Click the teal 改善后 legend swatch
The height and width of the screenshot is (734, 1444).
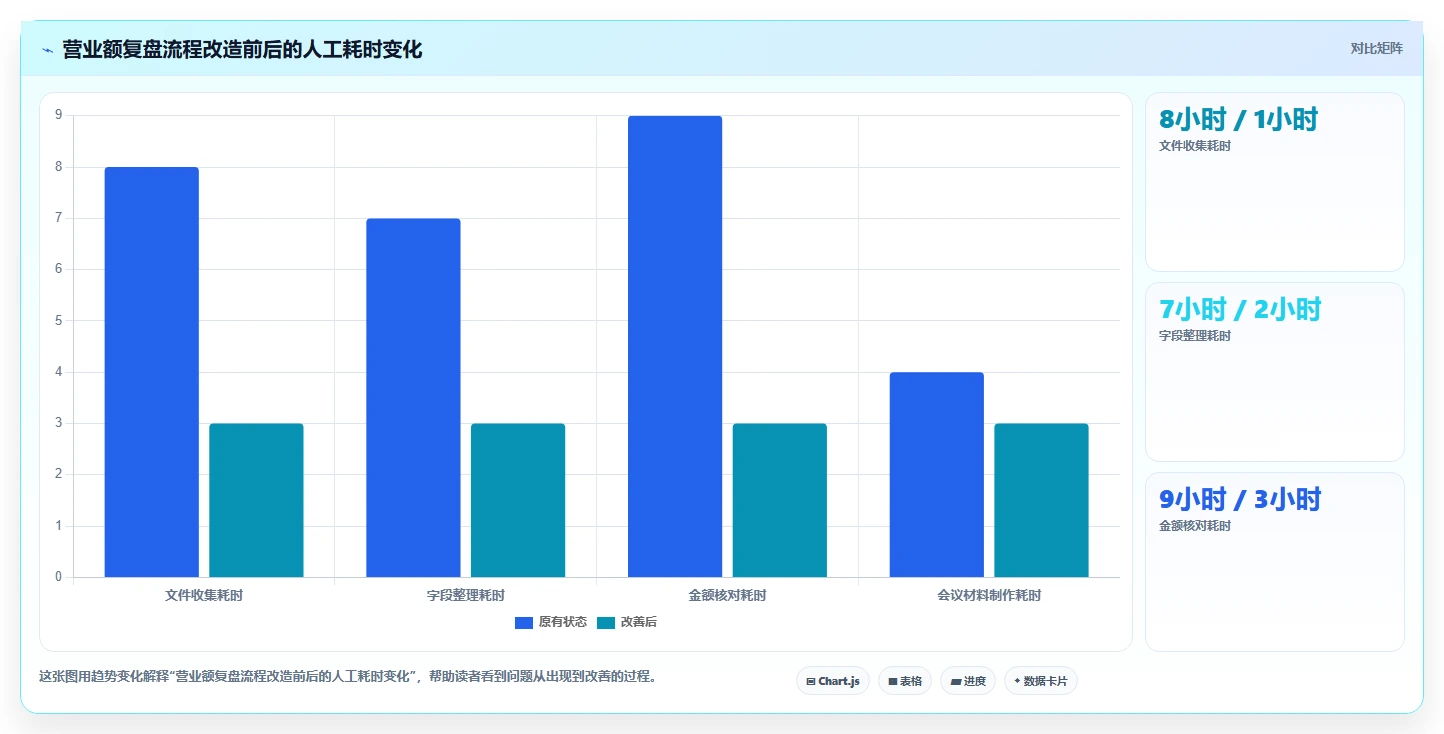(606, 623)
